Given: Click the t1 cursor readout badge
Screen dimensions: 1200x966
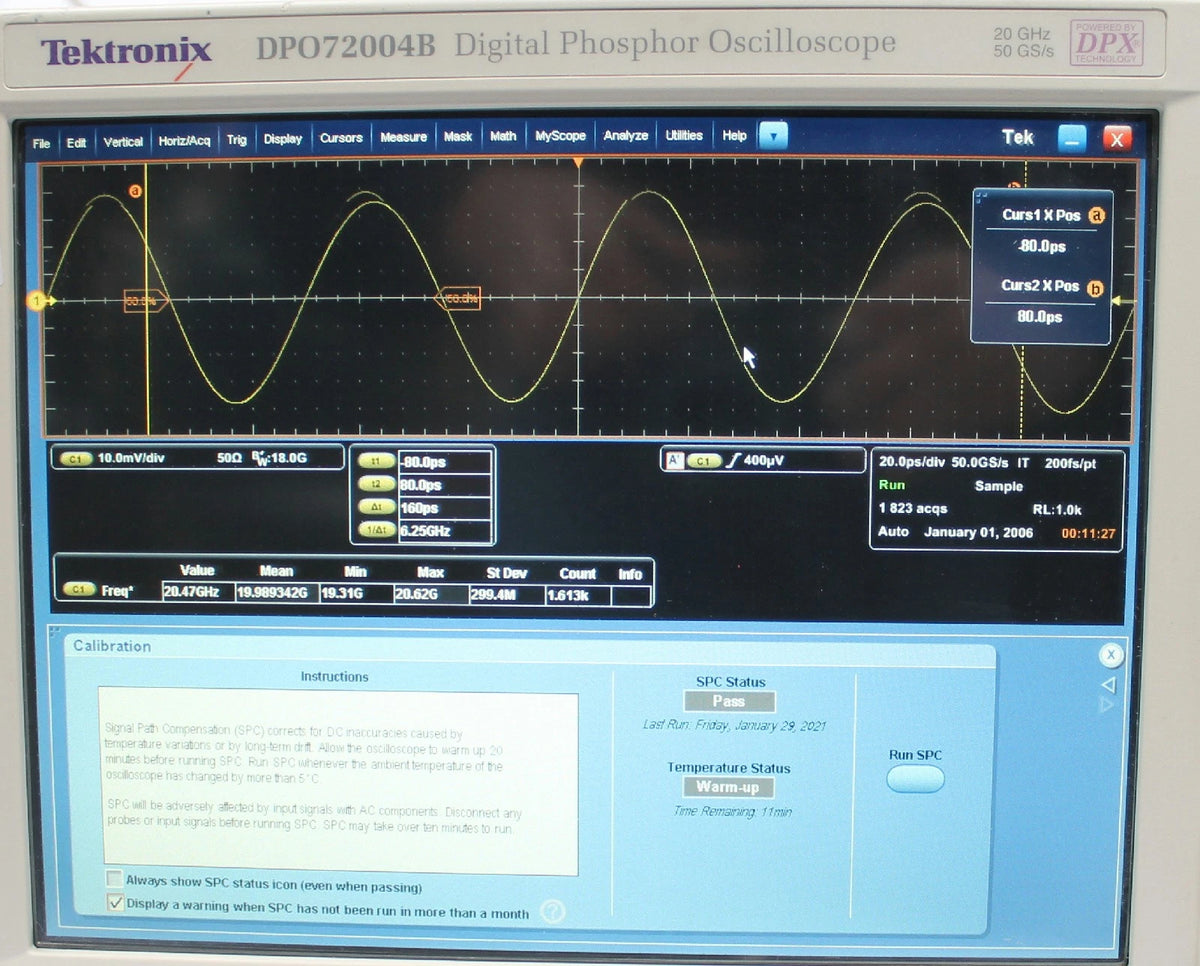Looking at the screenshot, I should click(376, 461).
